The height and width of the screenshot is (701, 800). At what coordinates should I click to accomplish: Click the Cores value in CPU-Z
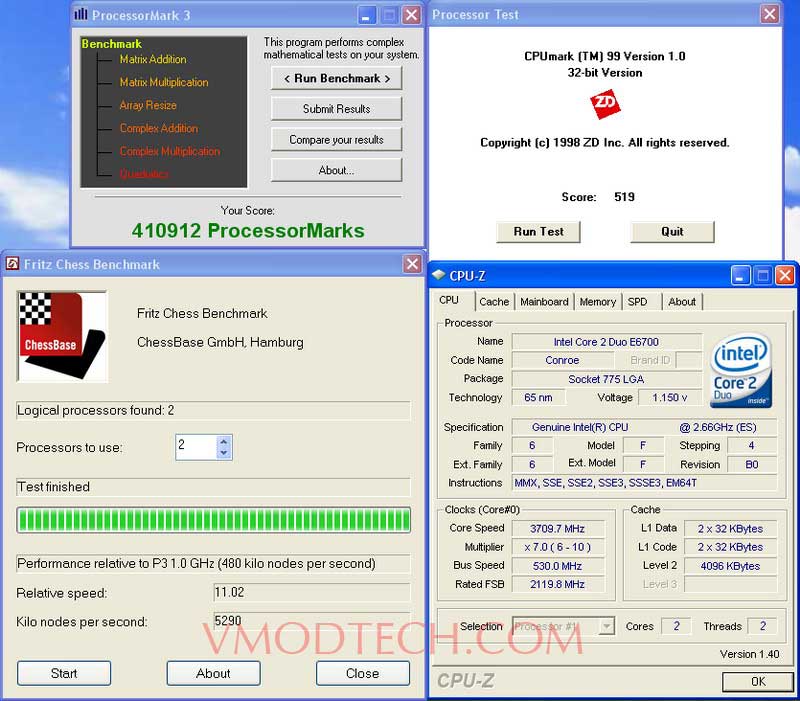pyautogui.click(x=677, y=626)
